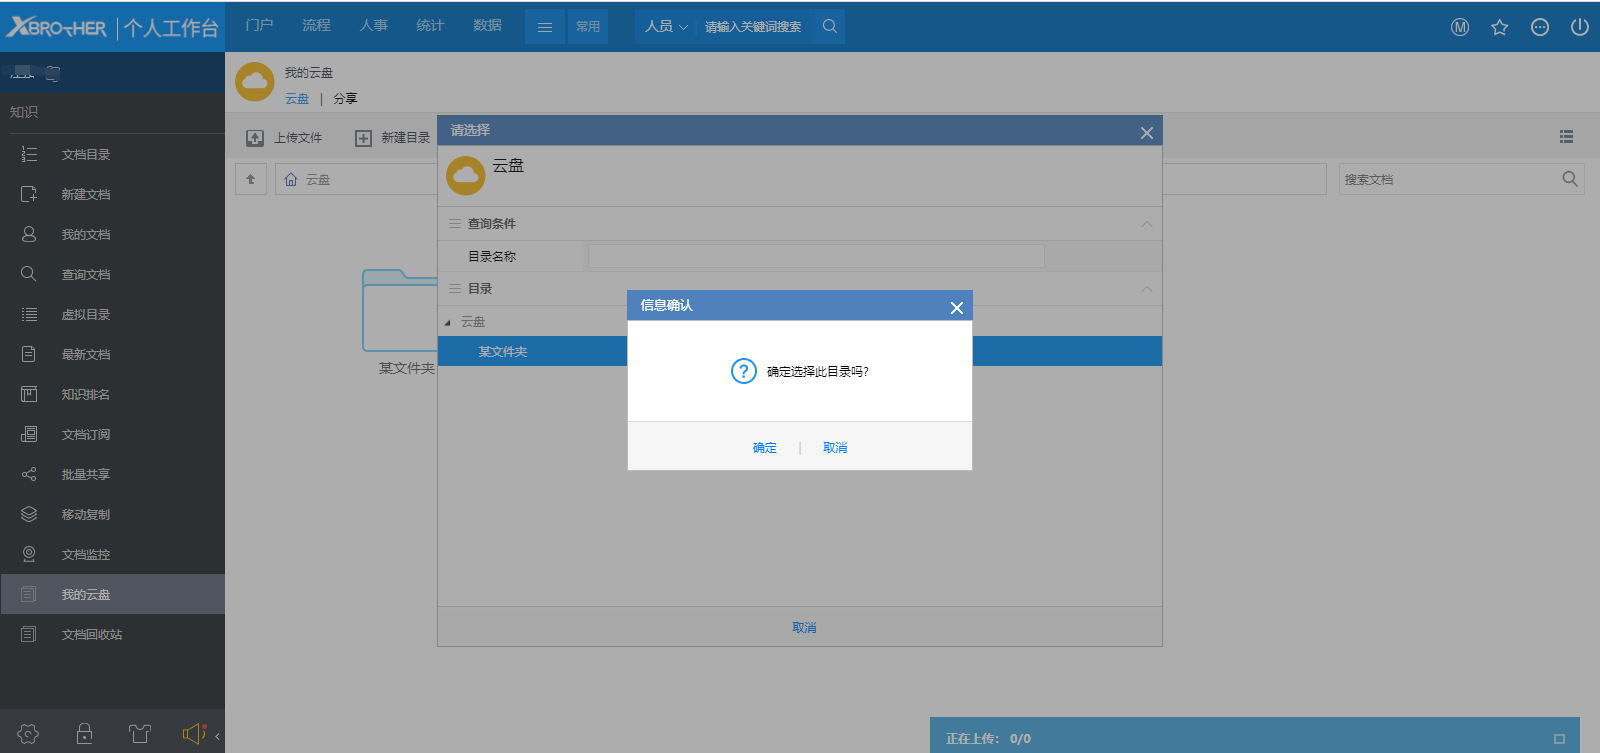The width and height of the screenshot is (1600, 753).
Task: Open the 人员 search type dropdown
Action: pos(666,27)
